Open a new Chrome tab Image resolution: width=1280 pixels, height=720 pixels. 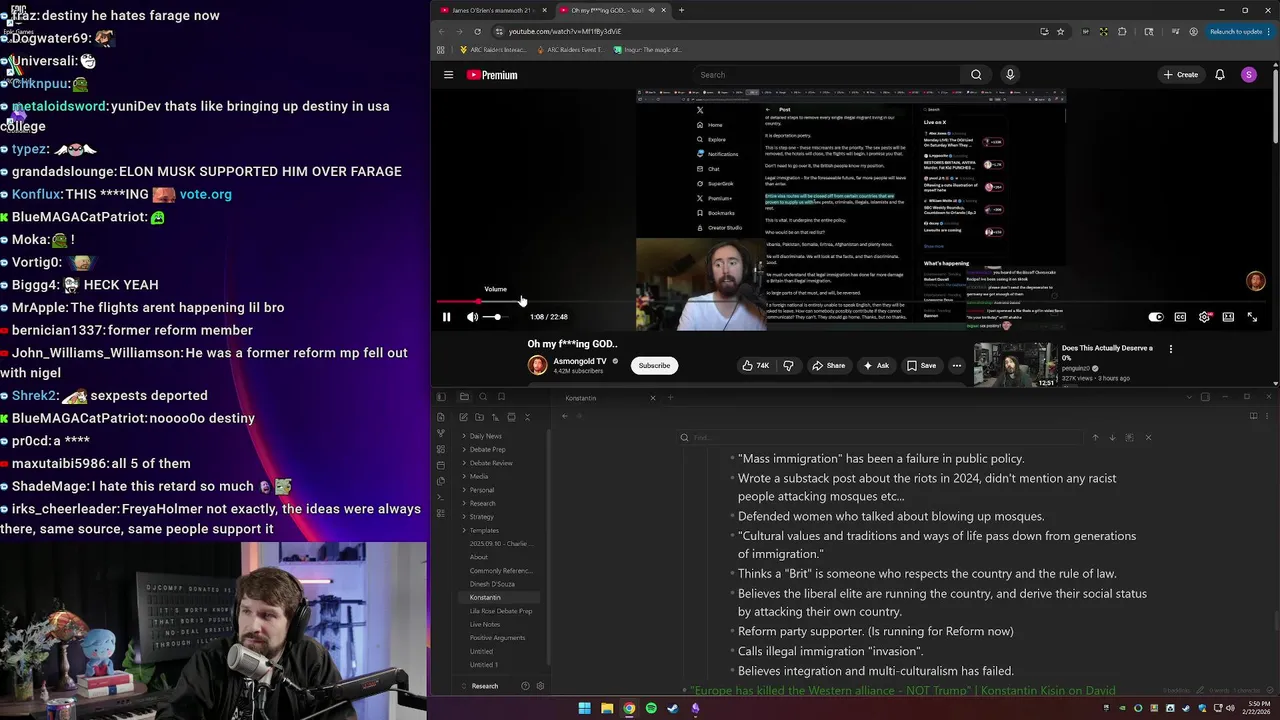pos(681,10)
